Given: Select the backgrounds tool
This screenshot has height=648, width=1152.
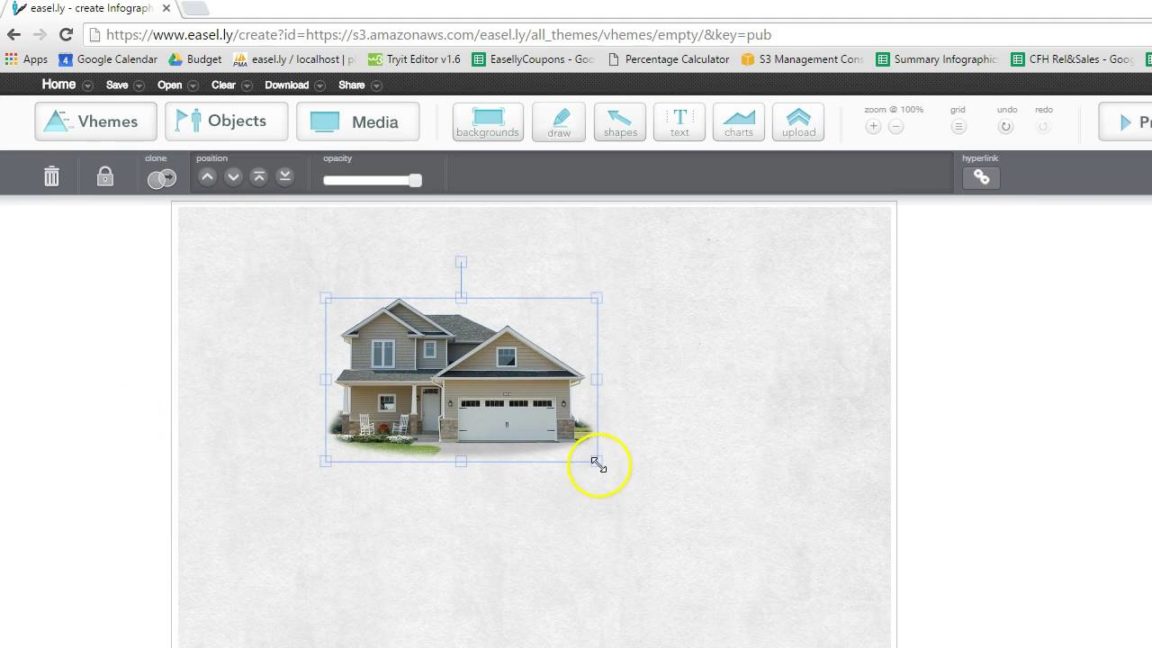Looking at the screenshot, I should 487,121.
